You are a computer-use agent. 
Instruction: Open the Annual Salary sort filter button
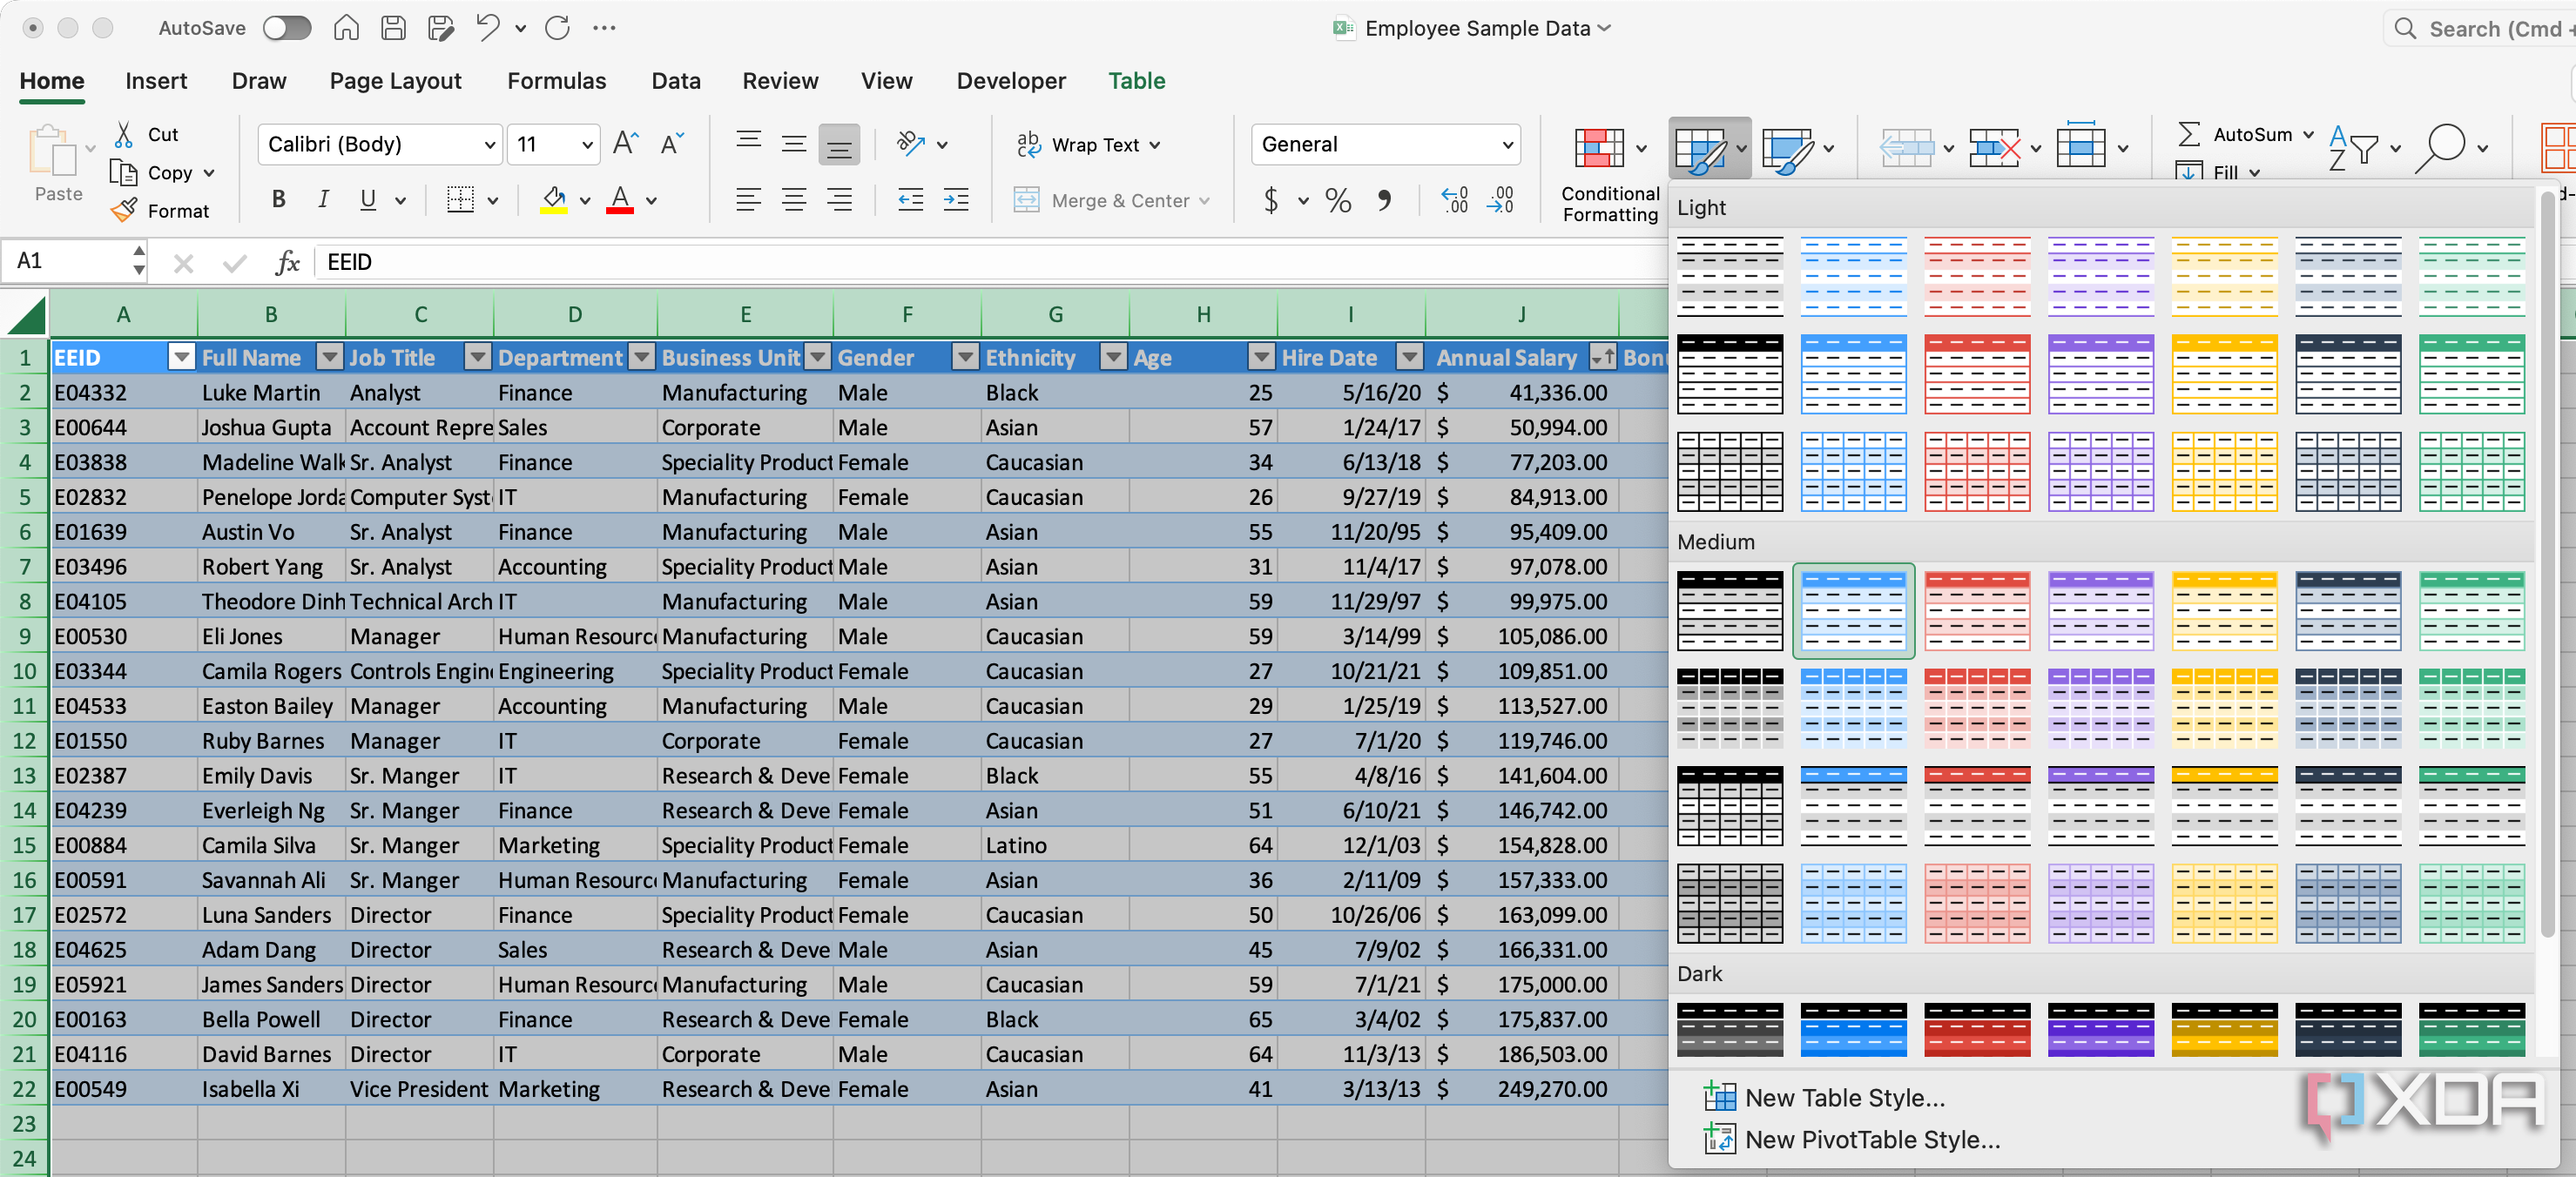[1603, 357]
